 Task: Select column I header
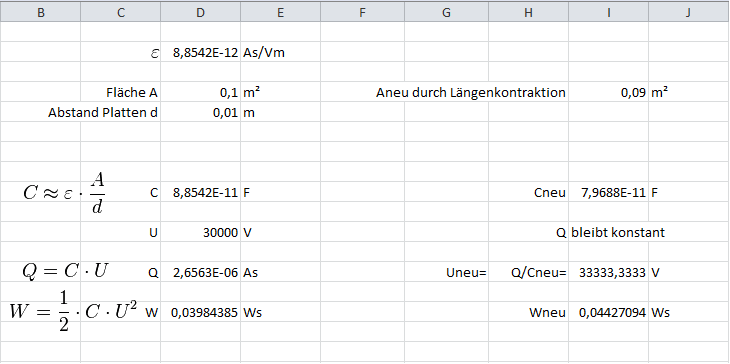[x=608, y=13]
